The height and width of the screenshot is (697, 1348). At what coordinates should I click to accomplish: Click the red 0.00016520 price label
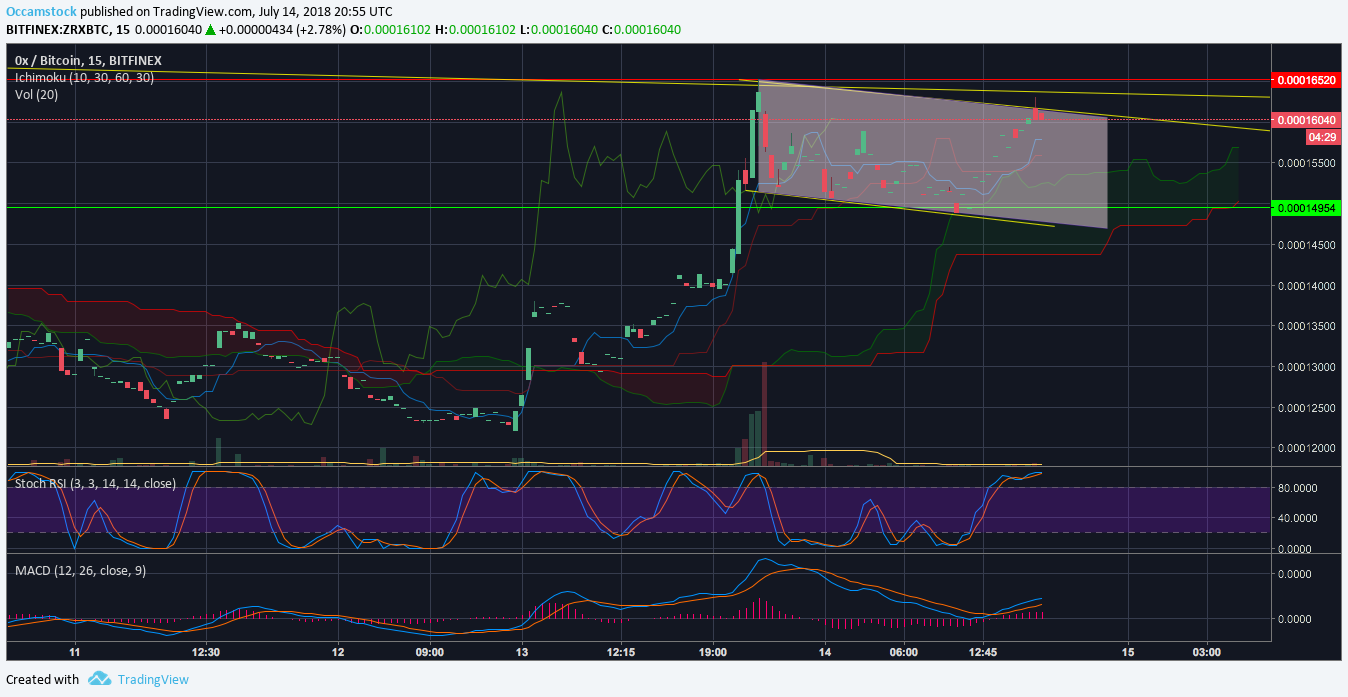1307,79
